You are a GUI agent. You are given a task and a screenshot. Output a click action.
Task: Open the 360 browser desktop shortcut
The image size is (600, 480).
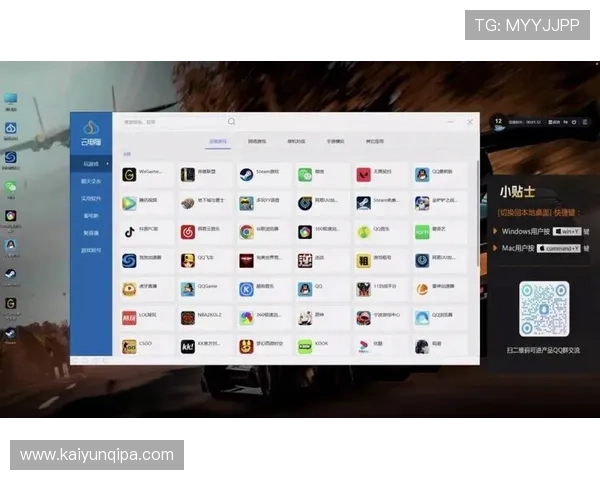[11, 219]
